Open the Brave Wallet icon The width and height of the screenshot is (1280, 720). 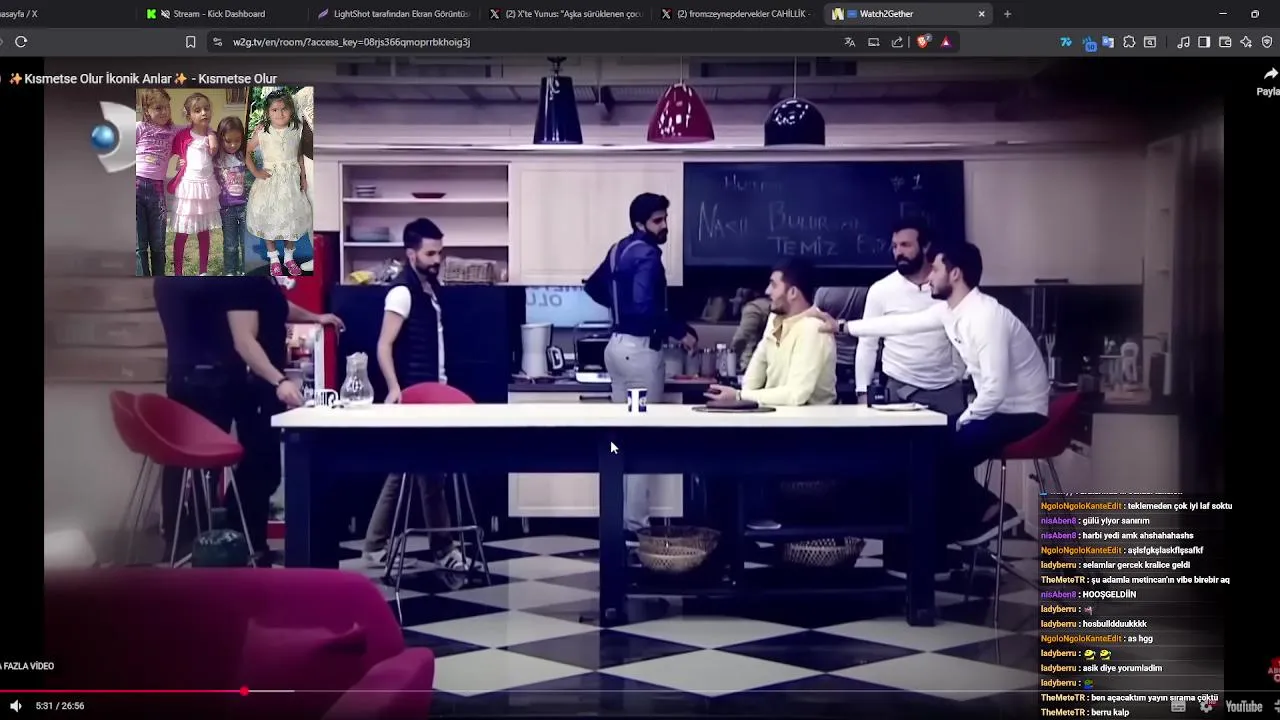point(1225,42)
